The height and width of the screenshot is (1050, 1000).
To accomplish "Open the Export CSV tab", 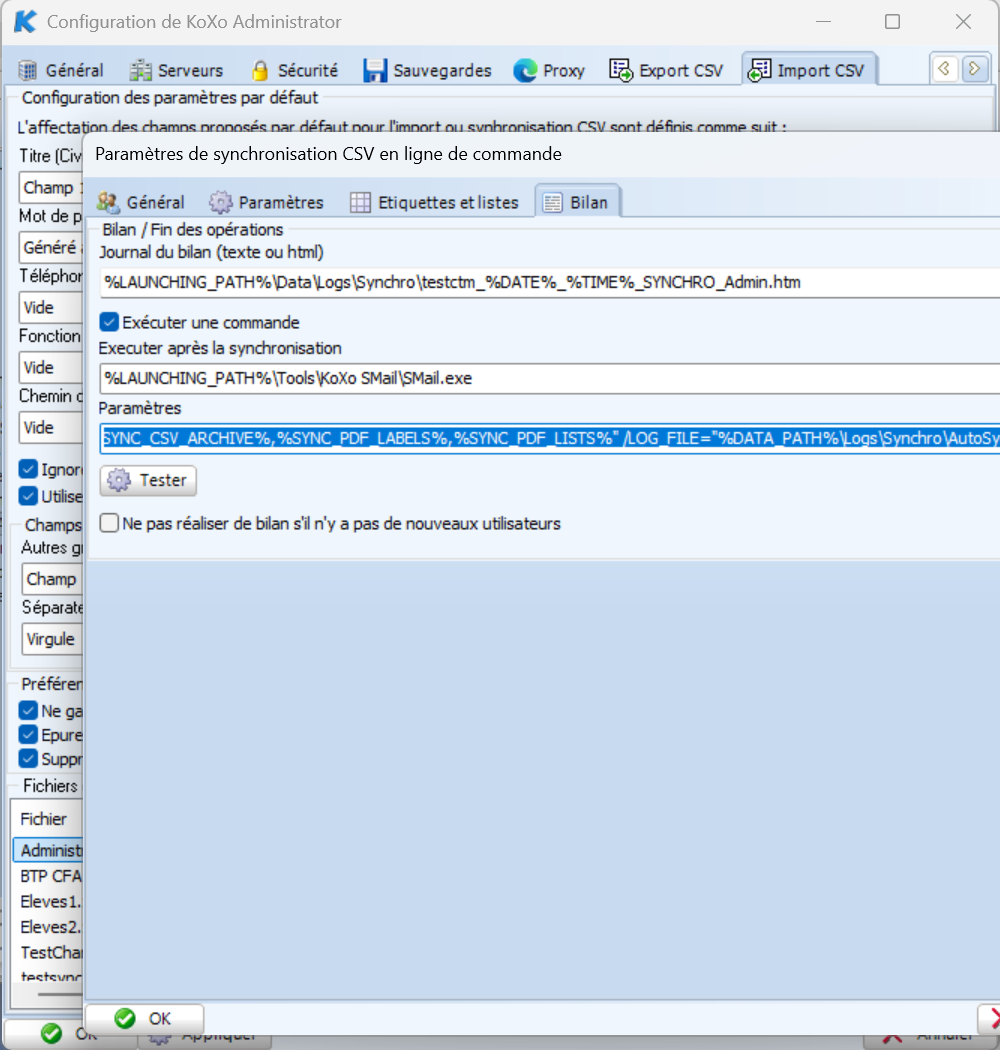I will (x=666, y=70).
